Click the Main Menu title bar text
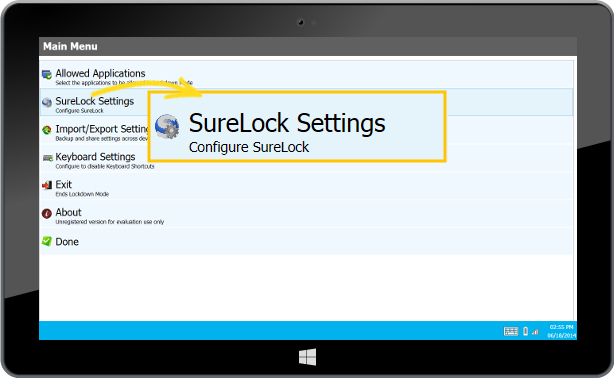The width and height of the screenshot is (614, 378). tap(70, 46)
